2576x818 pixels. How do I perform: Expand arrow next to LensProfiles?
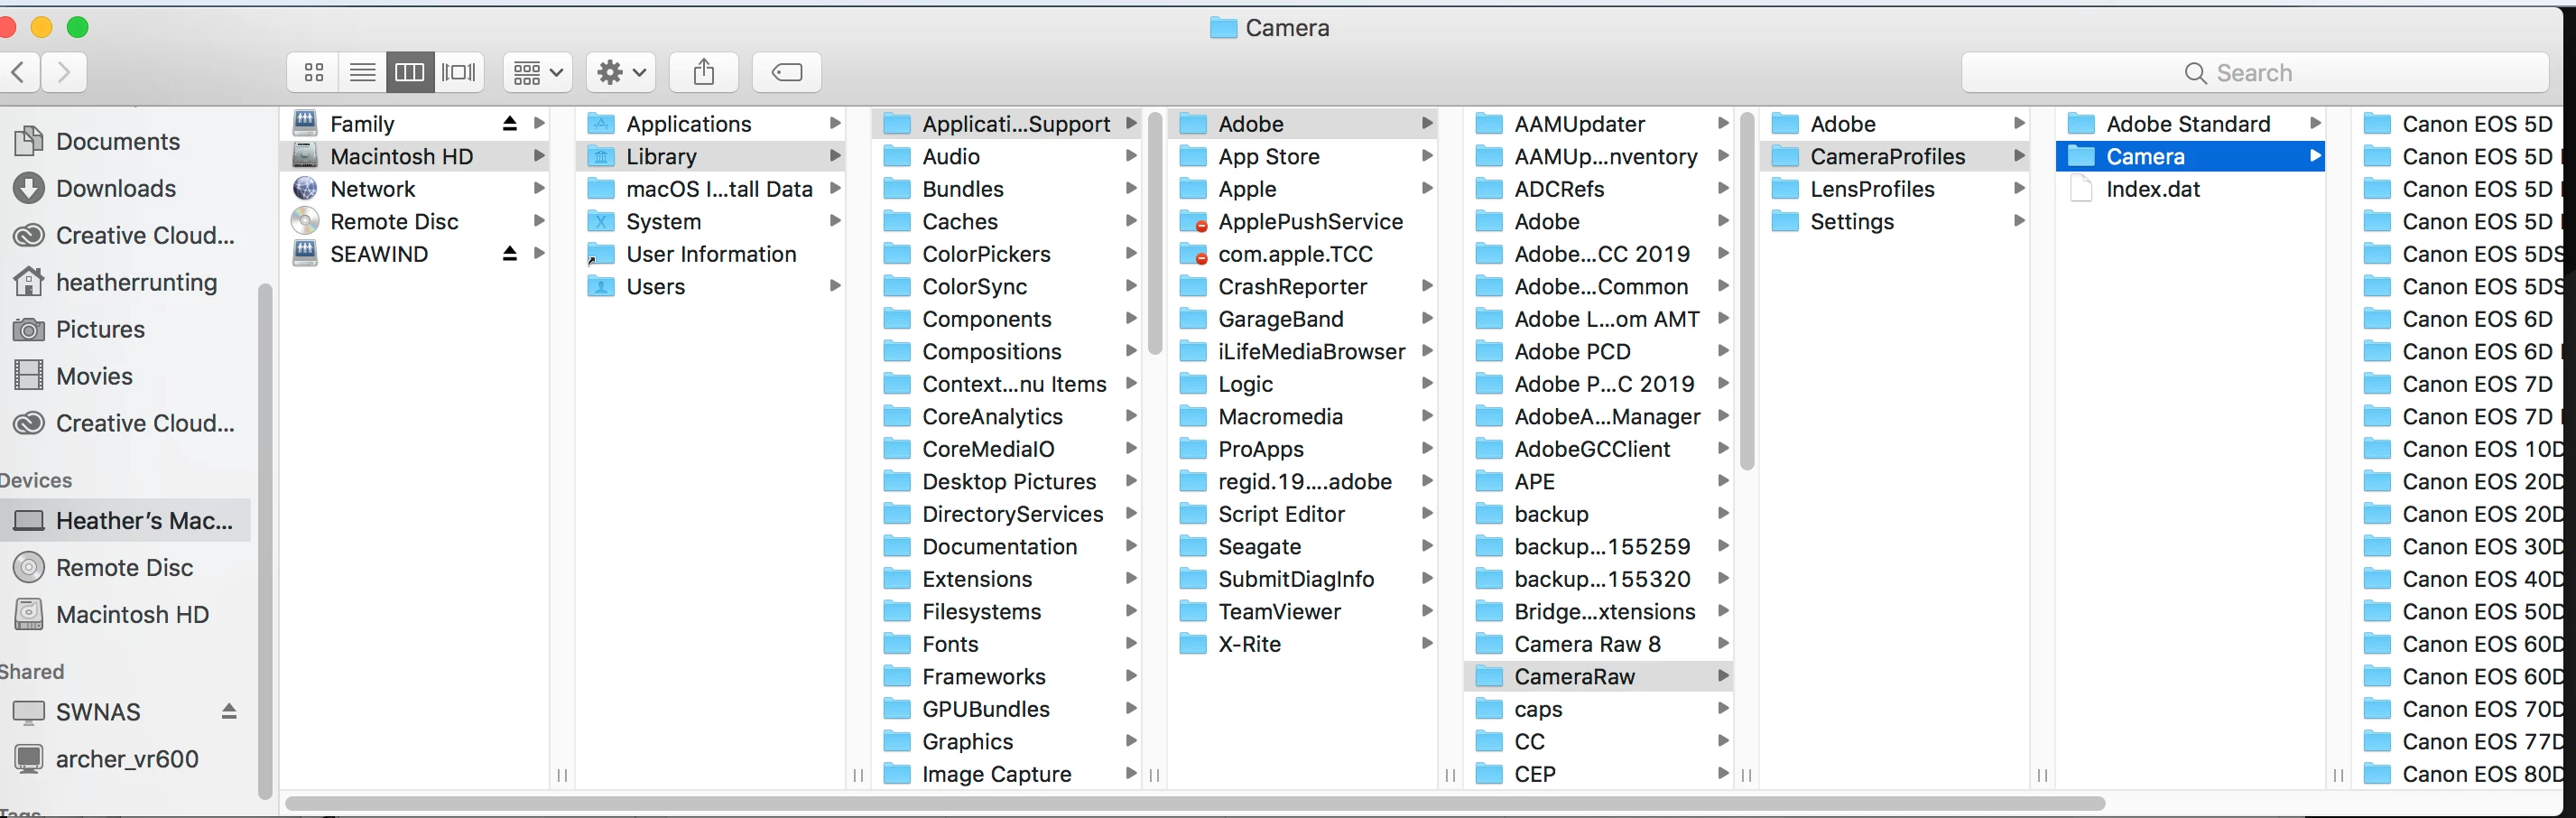tap(2019, 189)
